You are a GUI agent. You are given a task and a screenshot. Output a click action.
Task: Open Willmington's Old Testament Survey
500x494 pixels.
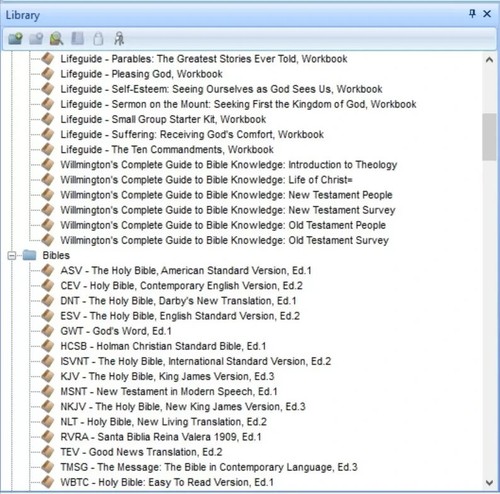click(x=224, y=240)
